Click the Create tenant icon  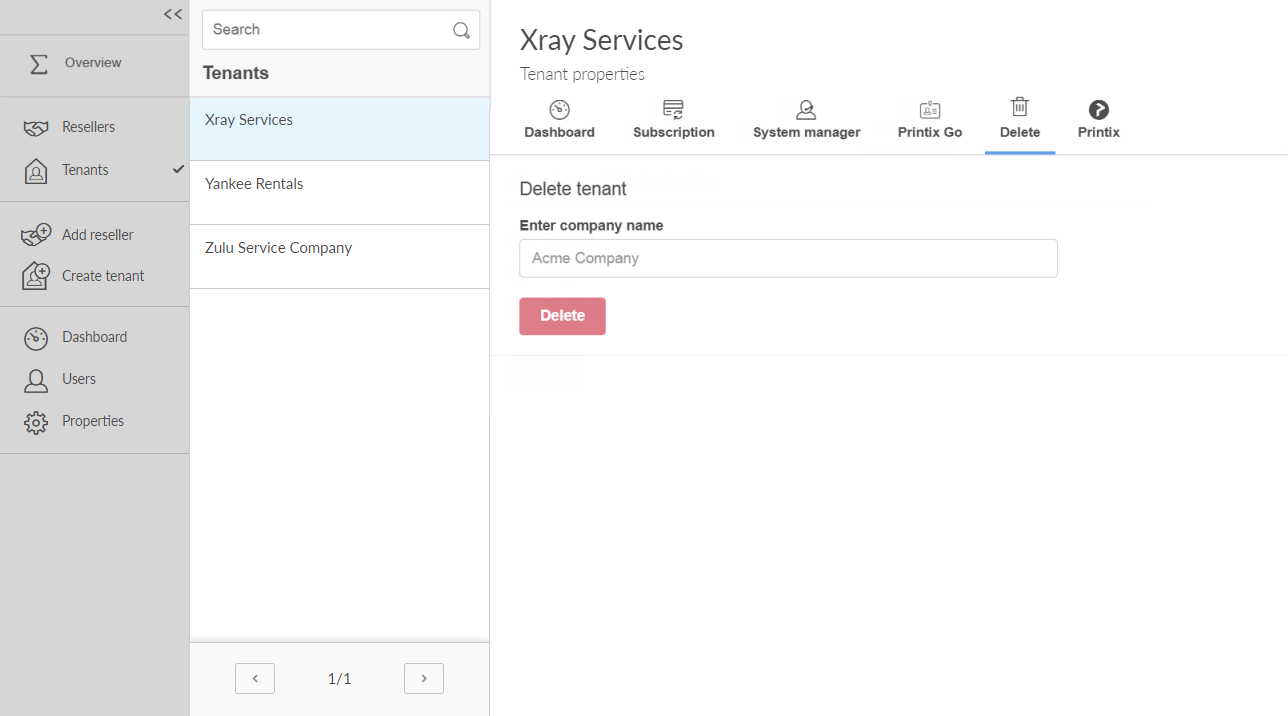coord(36,276)
